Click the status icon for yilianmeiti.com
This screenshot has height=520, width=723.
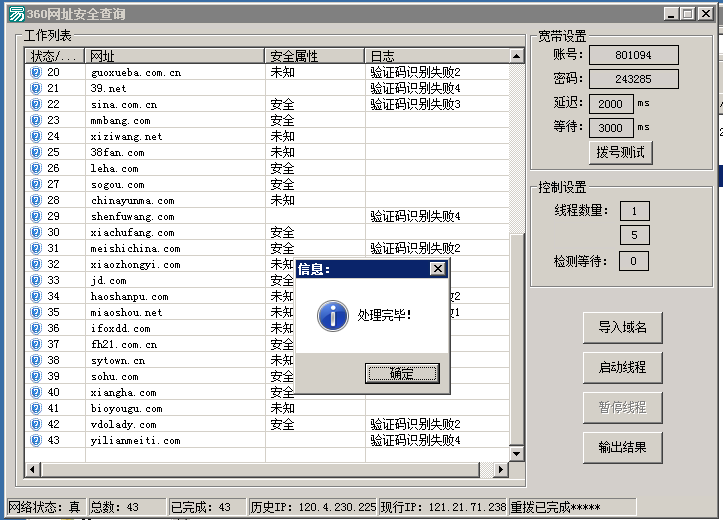click(x=36, y=440)
